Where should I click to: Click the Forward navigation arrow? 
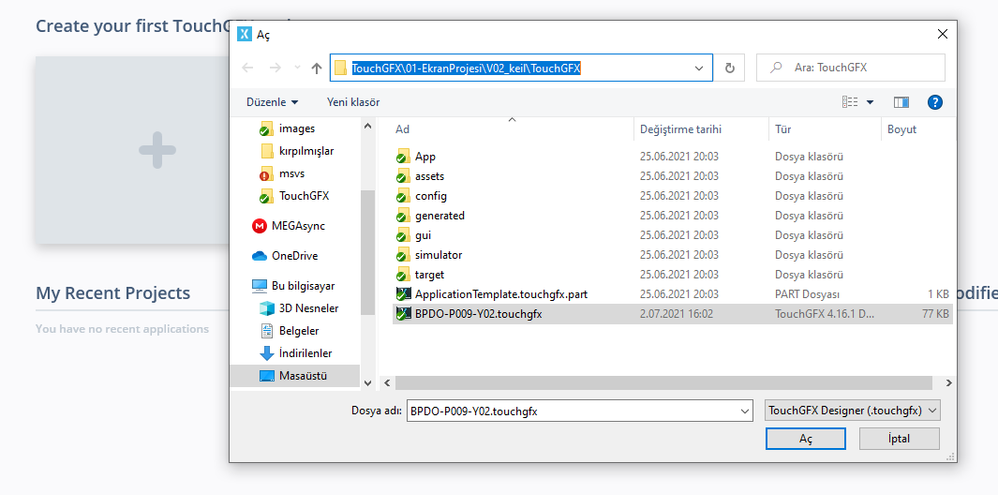click(275, 68)
